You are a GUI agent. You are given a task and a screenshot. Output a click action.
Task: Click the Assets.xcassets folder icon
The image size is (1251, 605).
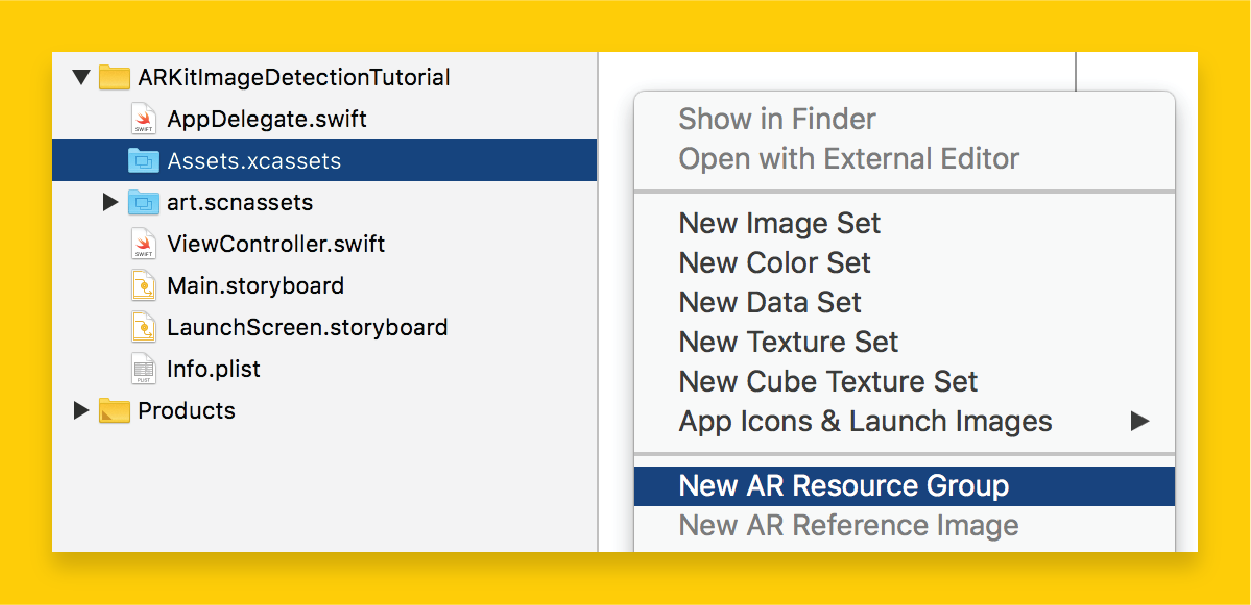pos(143,161)
